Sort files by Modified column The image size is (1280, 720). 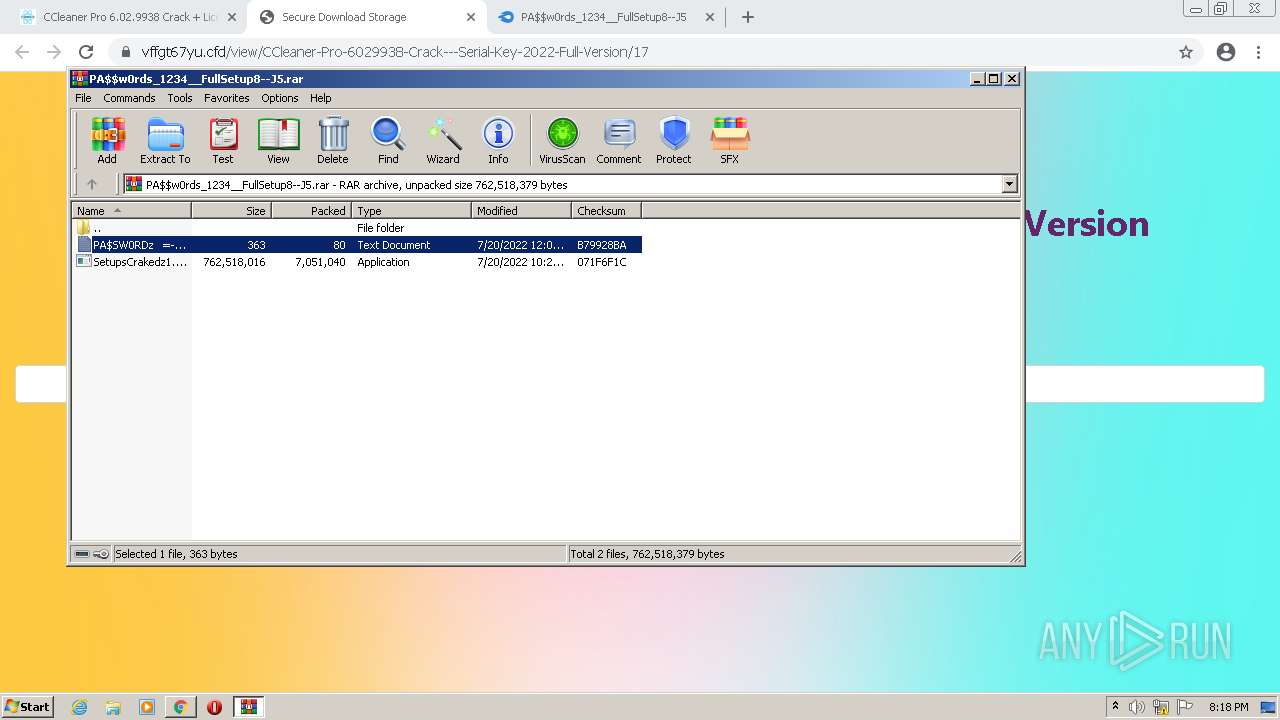pyautogui.click(x=521, y=210)
